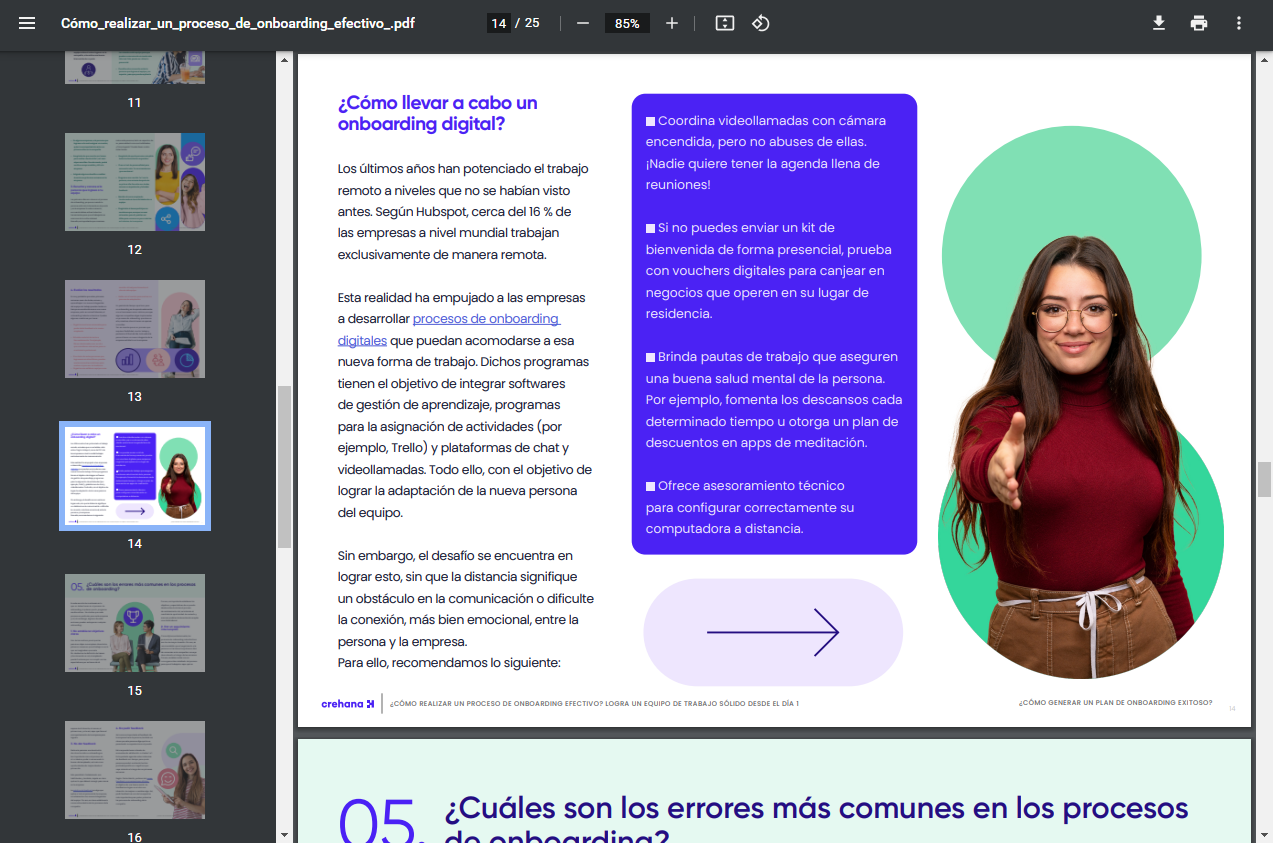Open the more options three-dot menu

pyautogui.click(x=1238, y=22)
